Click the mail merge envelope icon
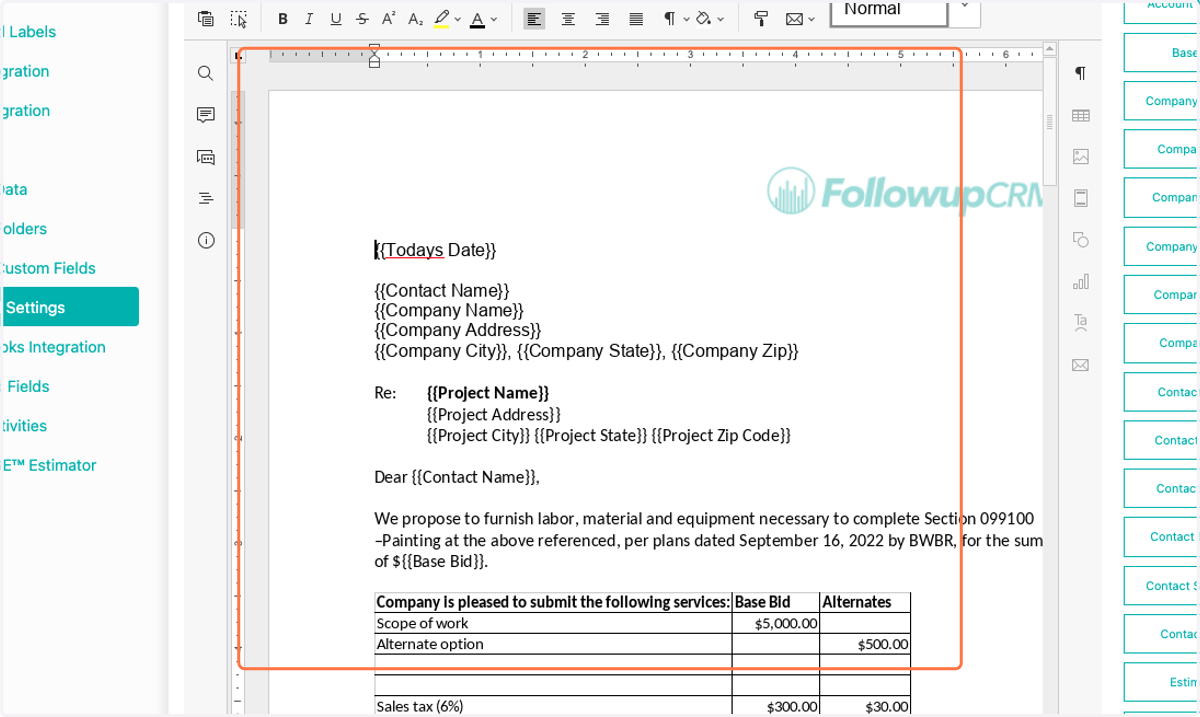The height and width of the screenshot is (717, 1200). point(794,19)
